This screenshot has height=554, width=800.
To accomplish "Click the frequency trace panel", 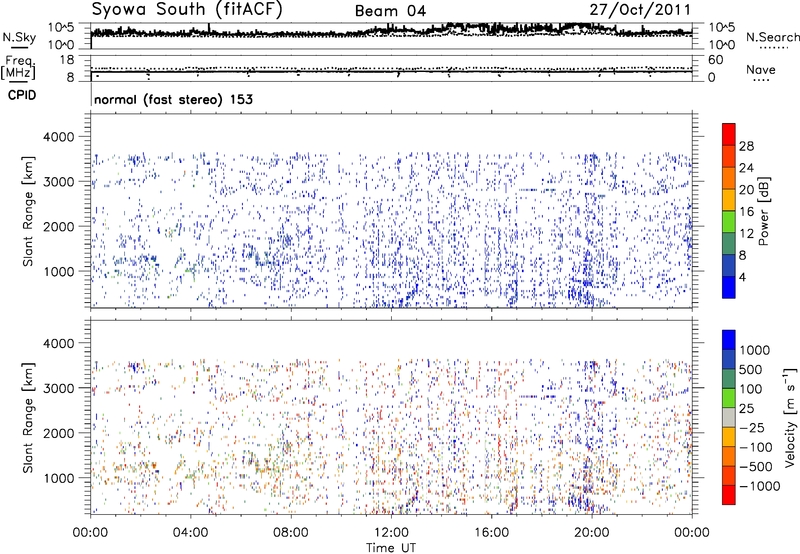I will (x=391, y=69).
